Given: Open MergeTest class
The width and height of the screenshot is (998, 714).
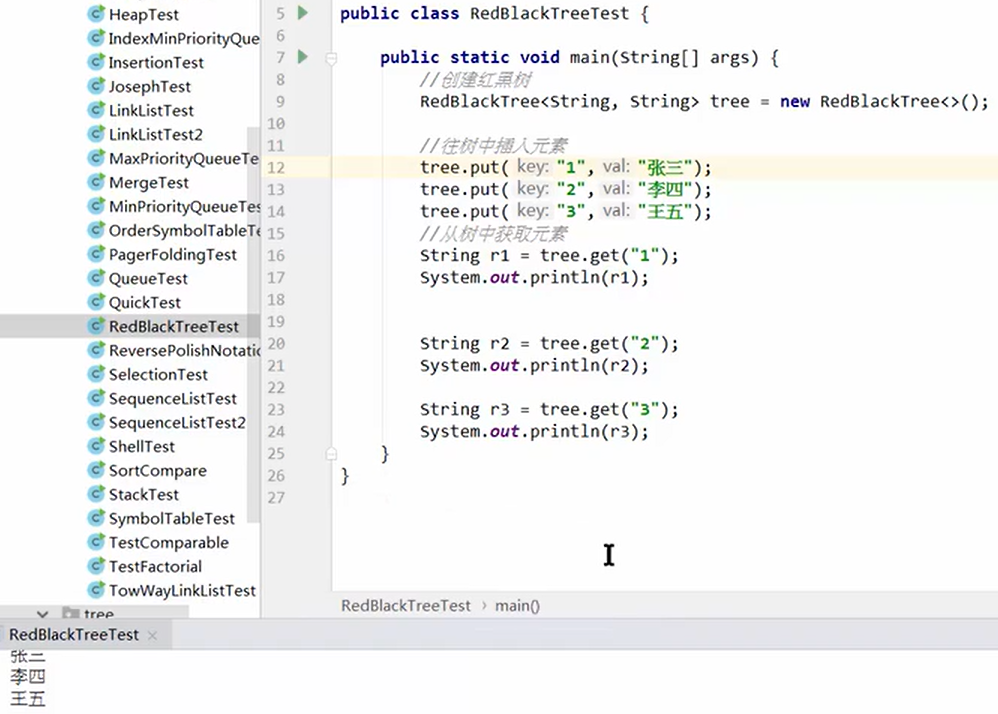Looking at the screenshot, I should tap(148, 183).
